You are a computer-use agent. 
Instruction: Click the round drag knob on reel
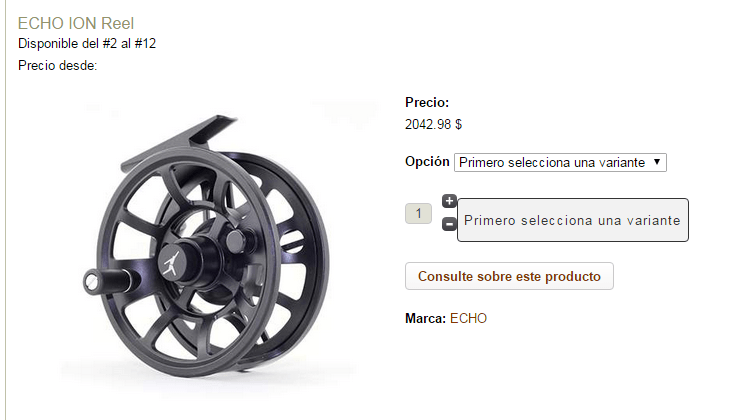(235, 241)
